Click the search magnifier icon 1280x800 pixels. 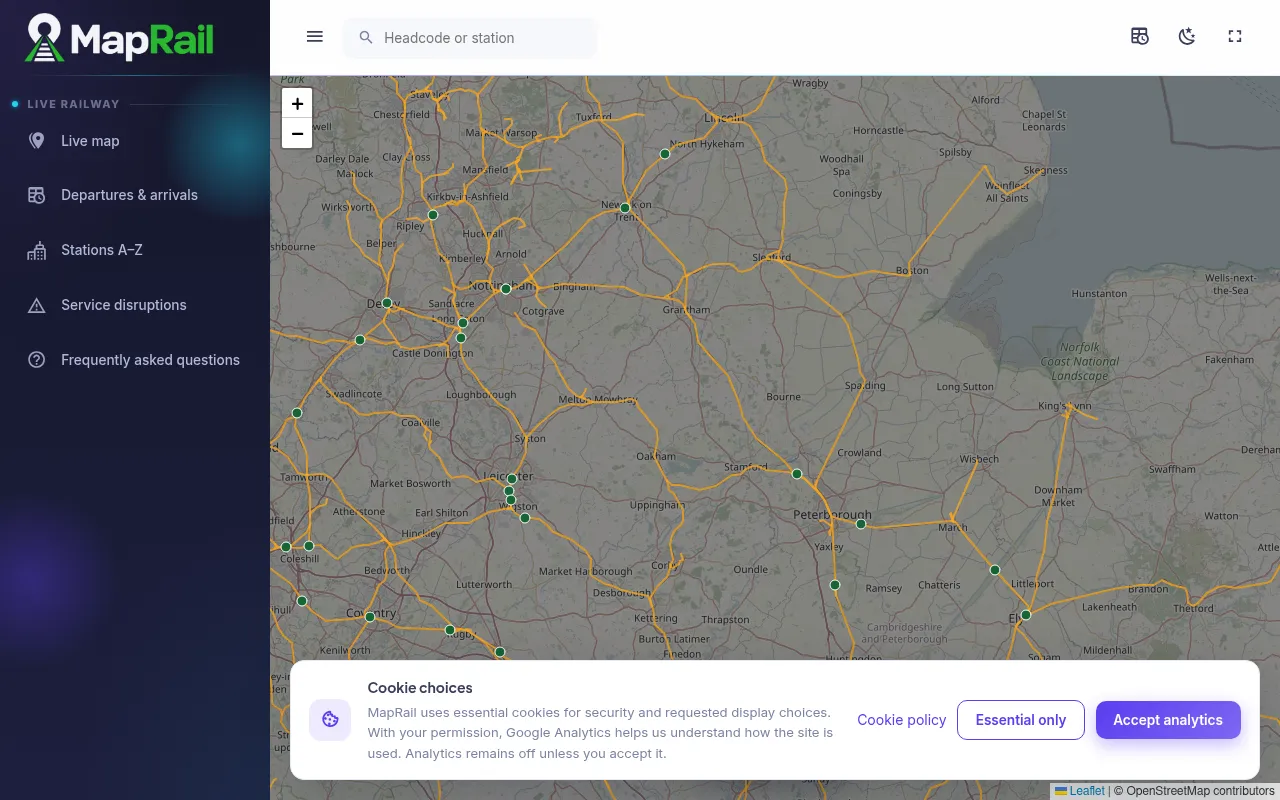pyautogui.click(x=366, y=38)
